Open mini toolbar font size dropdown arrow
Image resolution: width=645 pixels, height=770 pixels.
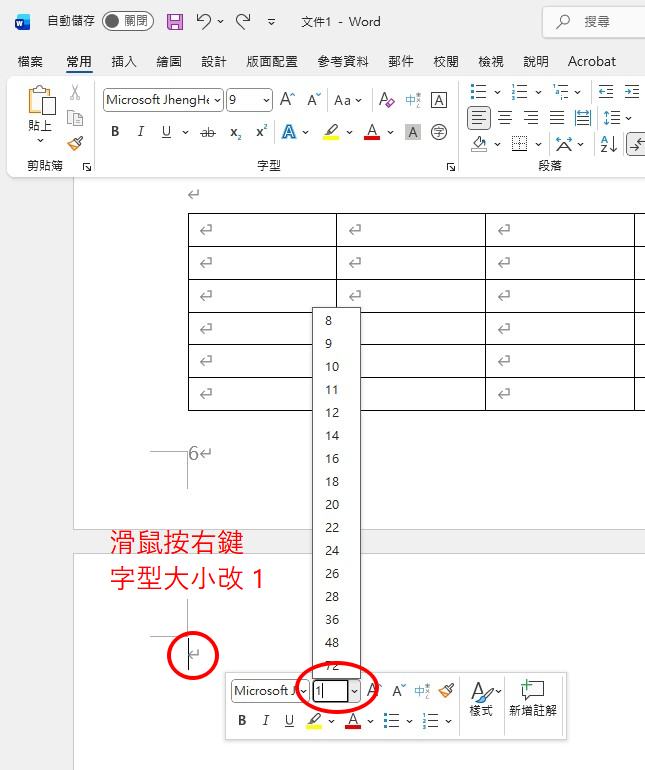tap(354, 691)
